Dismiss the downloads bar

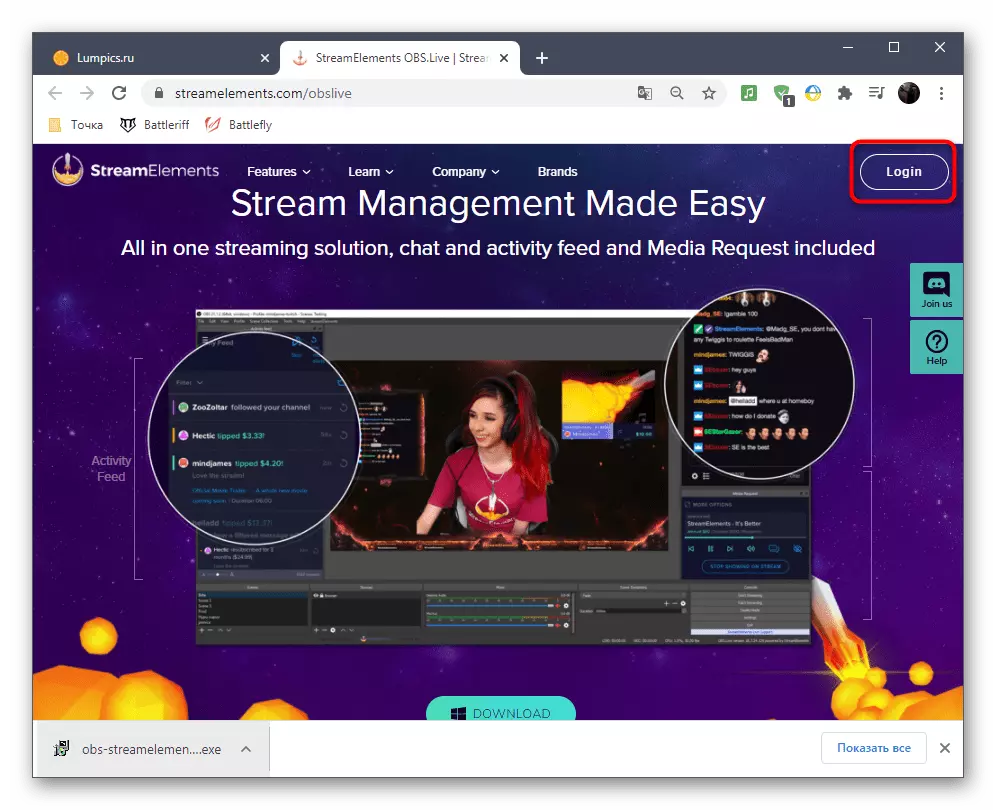coord(945,748)
